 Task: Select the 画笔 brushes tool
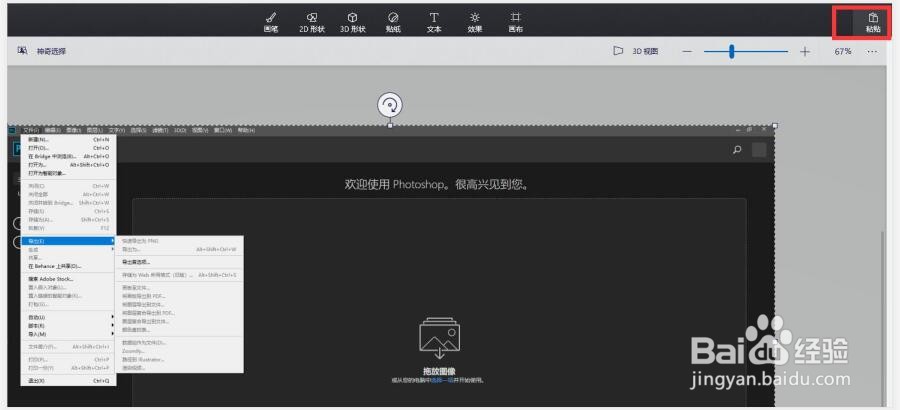click(271, 22)
